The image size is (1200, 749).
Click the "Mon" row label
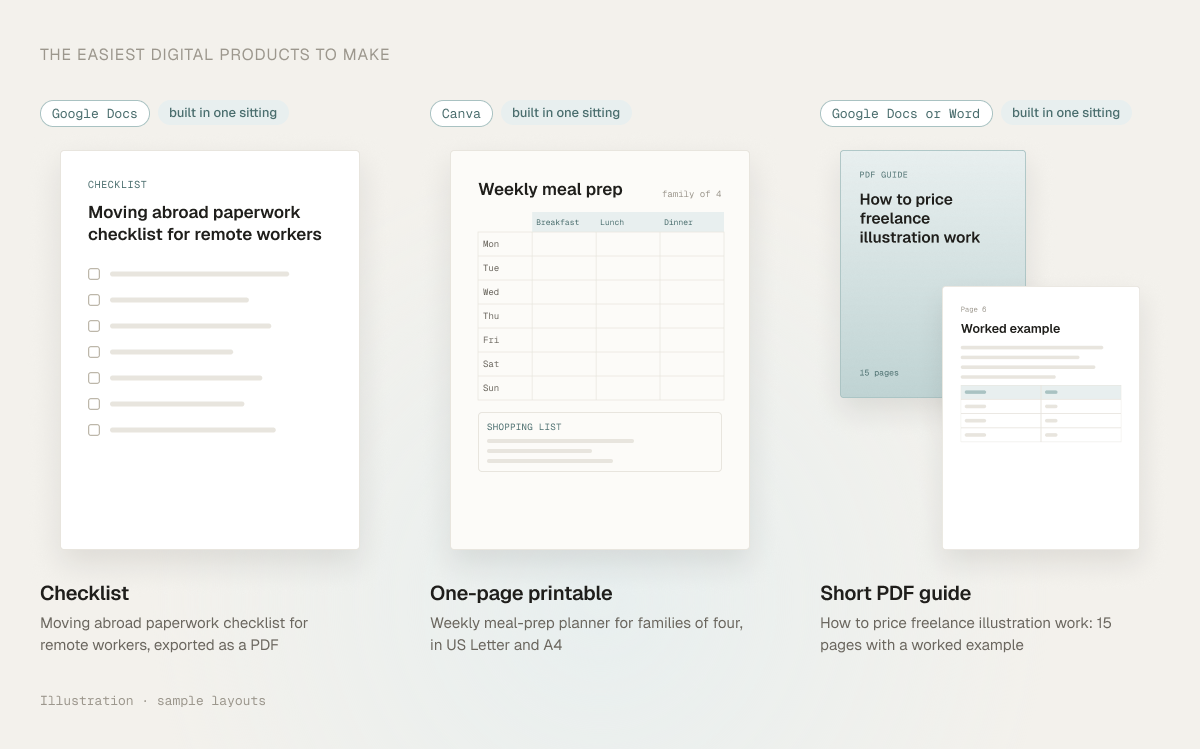pos(491,244)
